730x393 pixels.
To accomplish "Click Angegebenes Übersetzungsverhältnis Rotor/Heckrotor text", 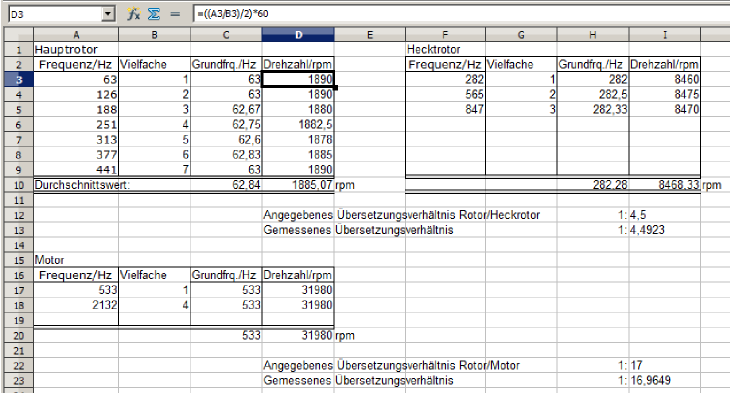I will (401, 215).
